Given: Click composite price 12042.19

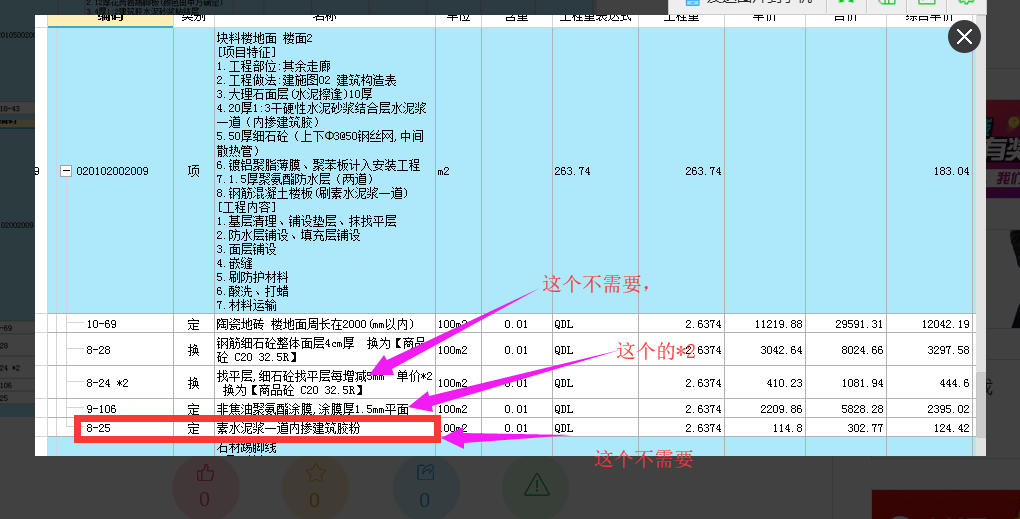Looking at the screenshot, I should pyautogui.click(x=945, y=324).
